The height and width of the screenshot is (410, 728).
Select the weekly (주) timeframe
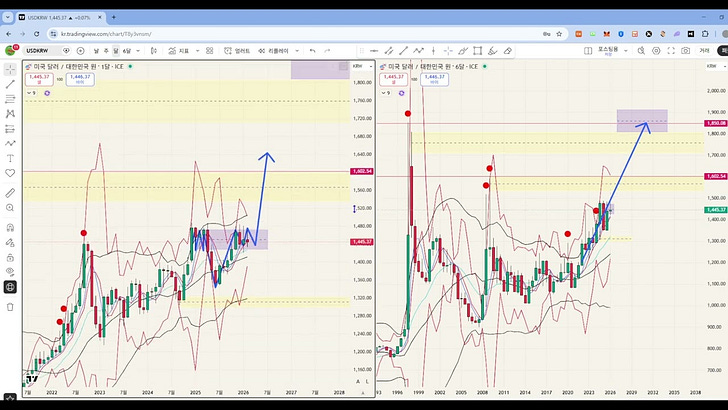pyautogui.click(x=106, y=51)
